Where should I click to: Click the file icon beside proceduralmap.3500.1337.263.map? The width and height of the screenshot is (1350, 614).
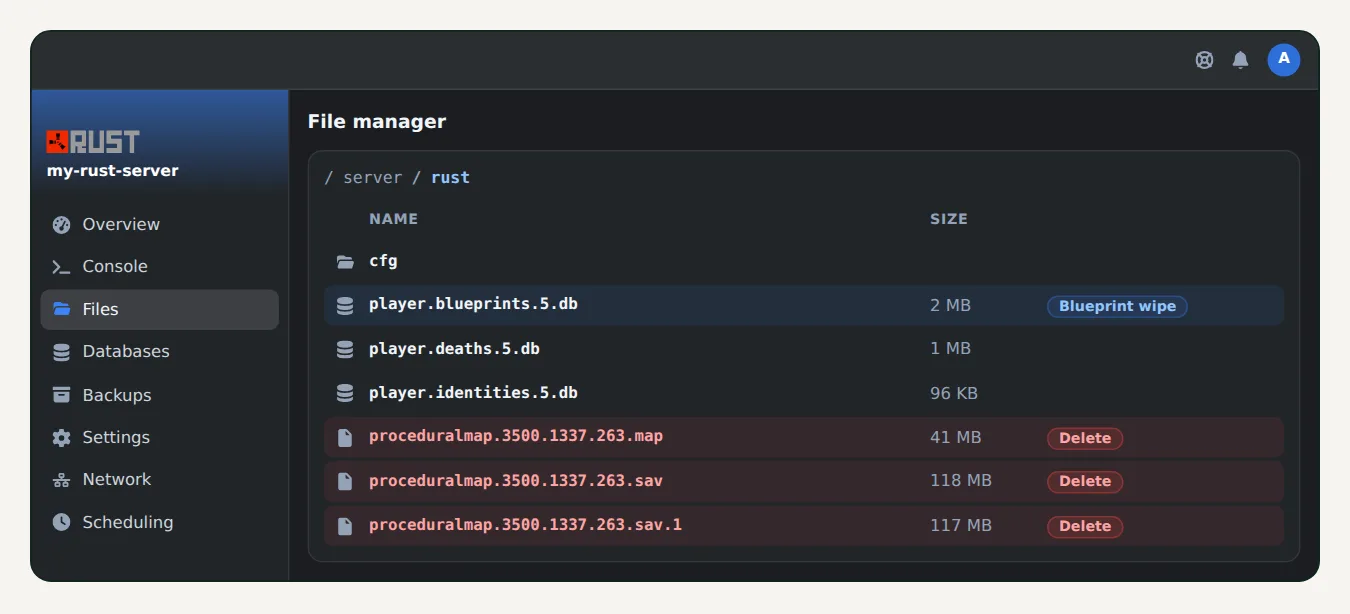pos(345,438)
